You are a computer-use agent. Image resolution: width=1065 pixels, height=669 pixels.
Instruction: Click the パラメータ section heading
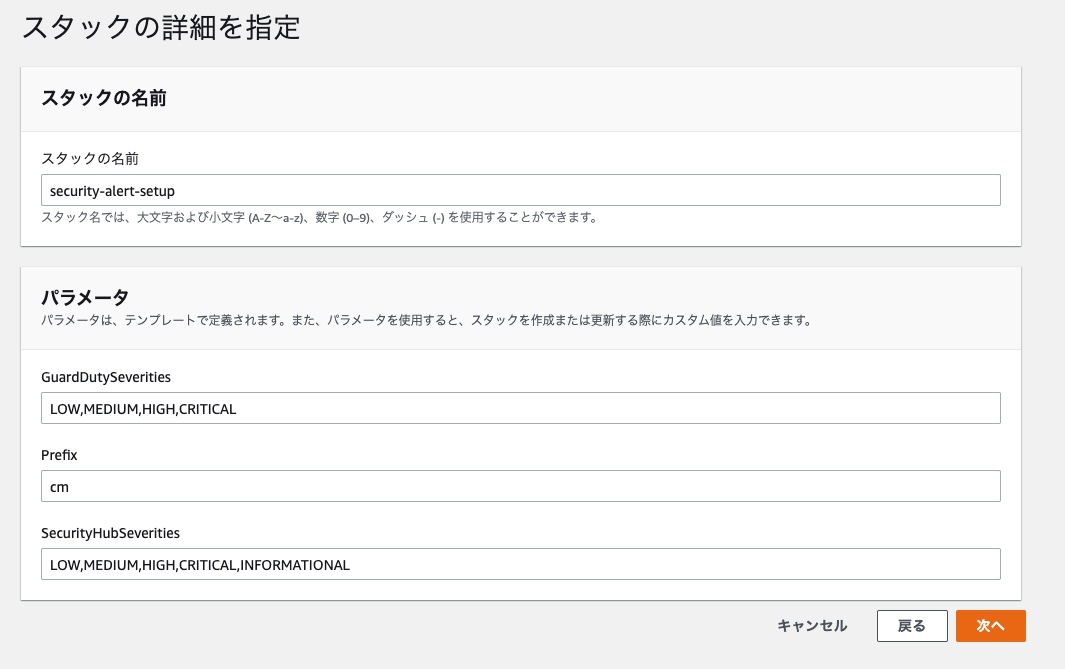85,297
